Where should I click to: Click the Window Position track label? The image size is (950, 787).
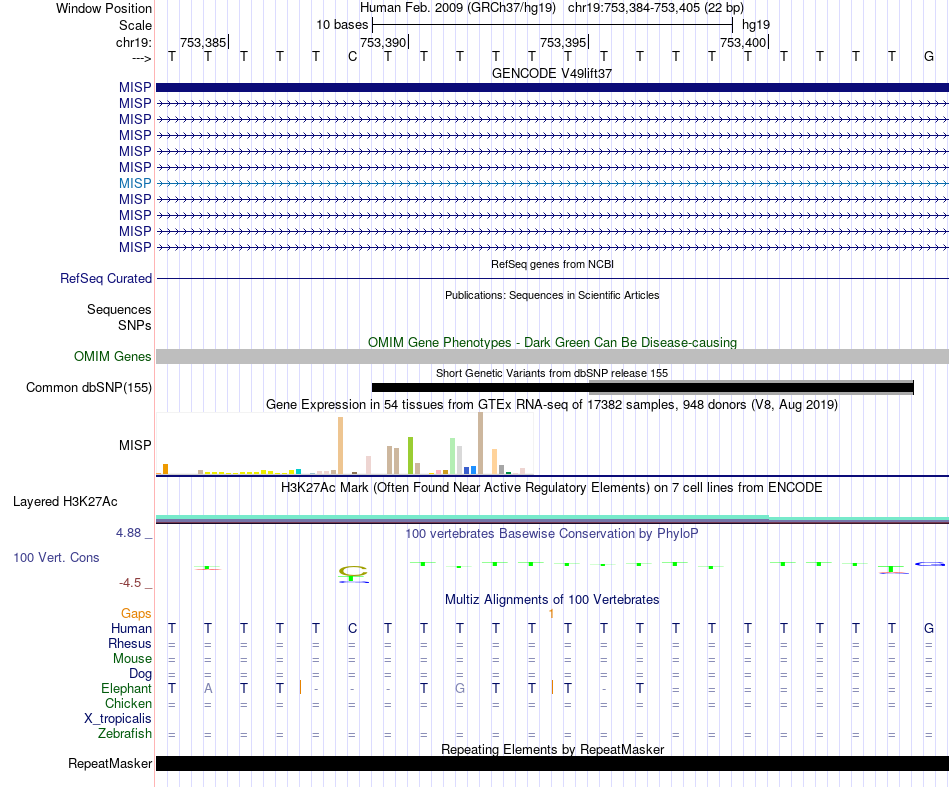[x=104, y=8]
